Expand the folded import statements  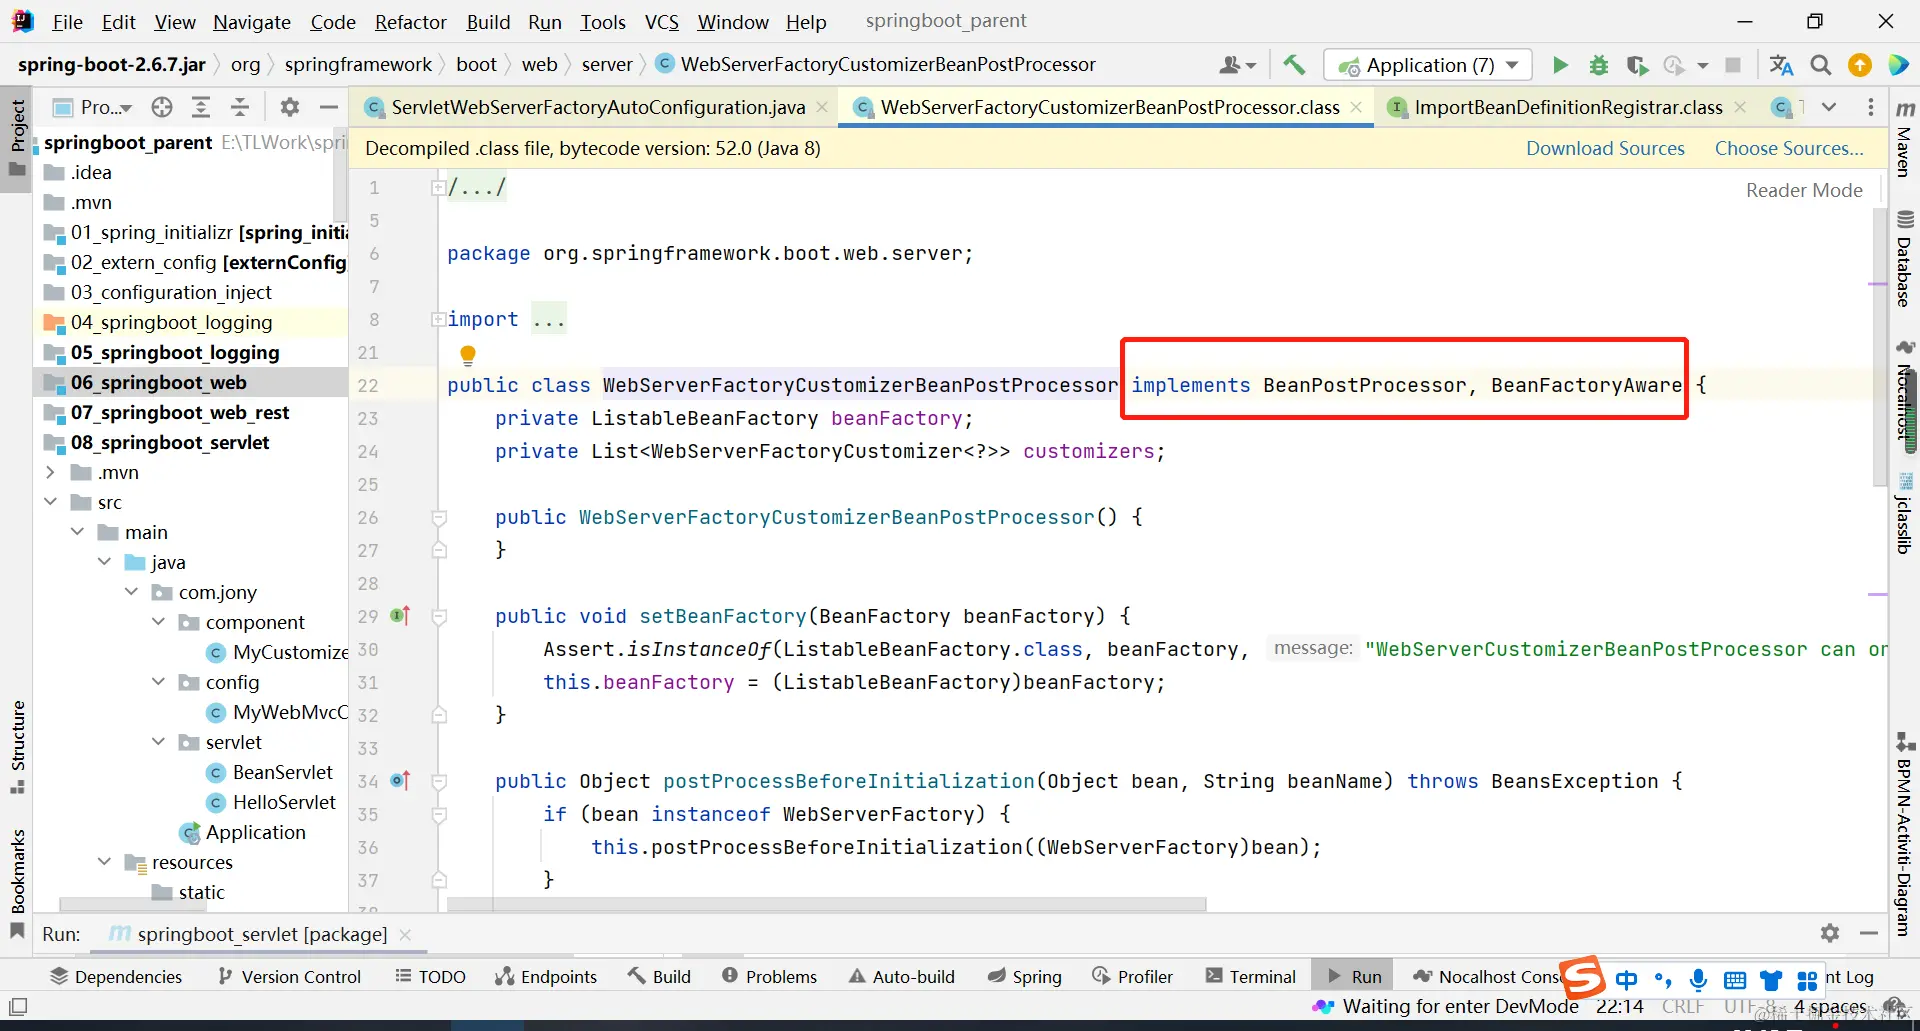pos(438,319)
